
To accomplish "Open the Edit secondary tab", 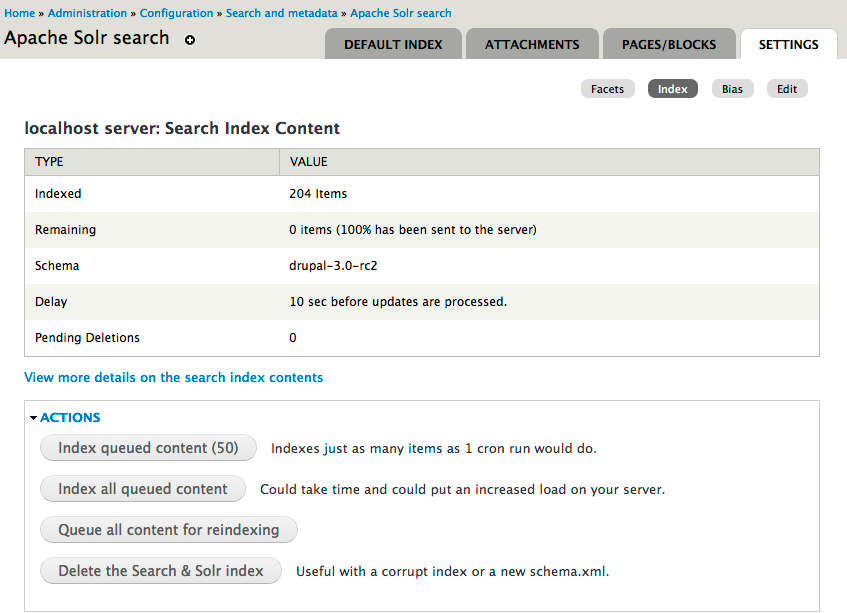I will click(x=787, y=89).
